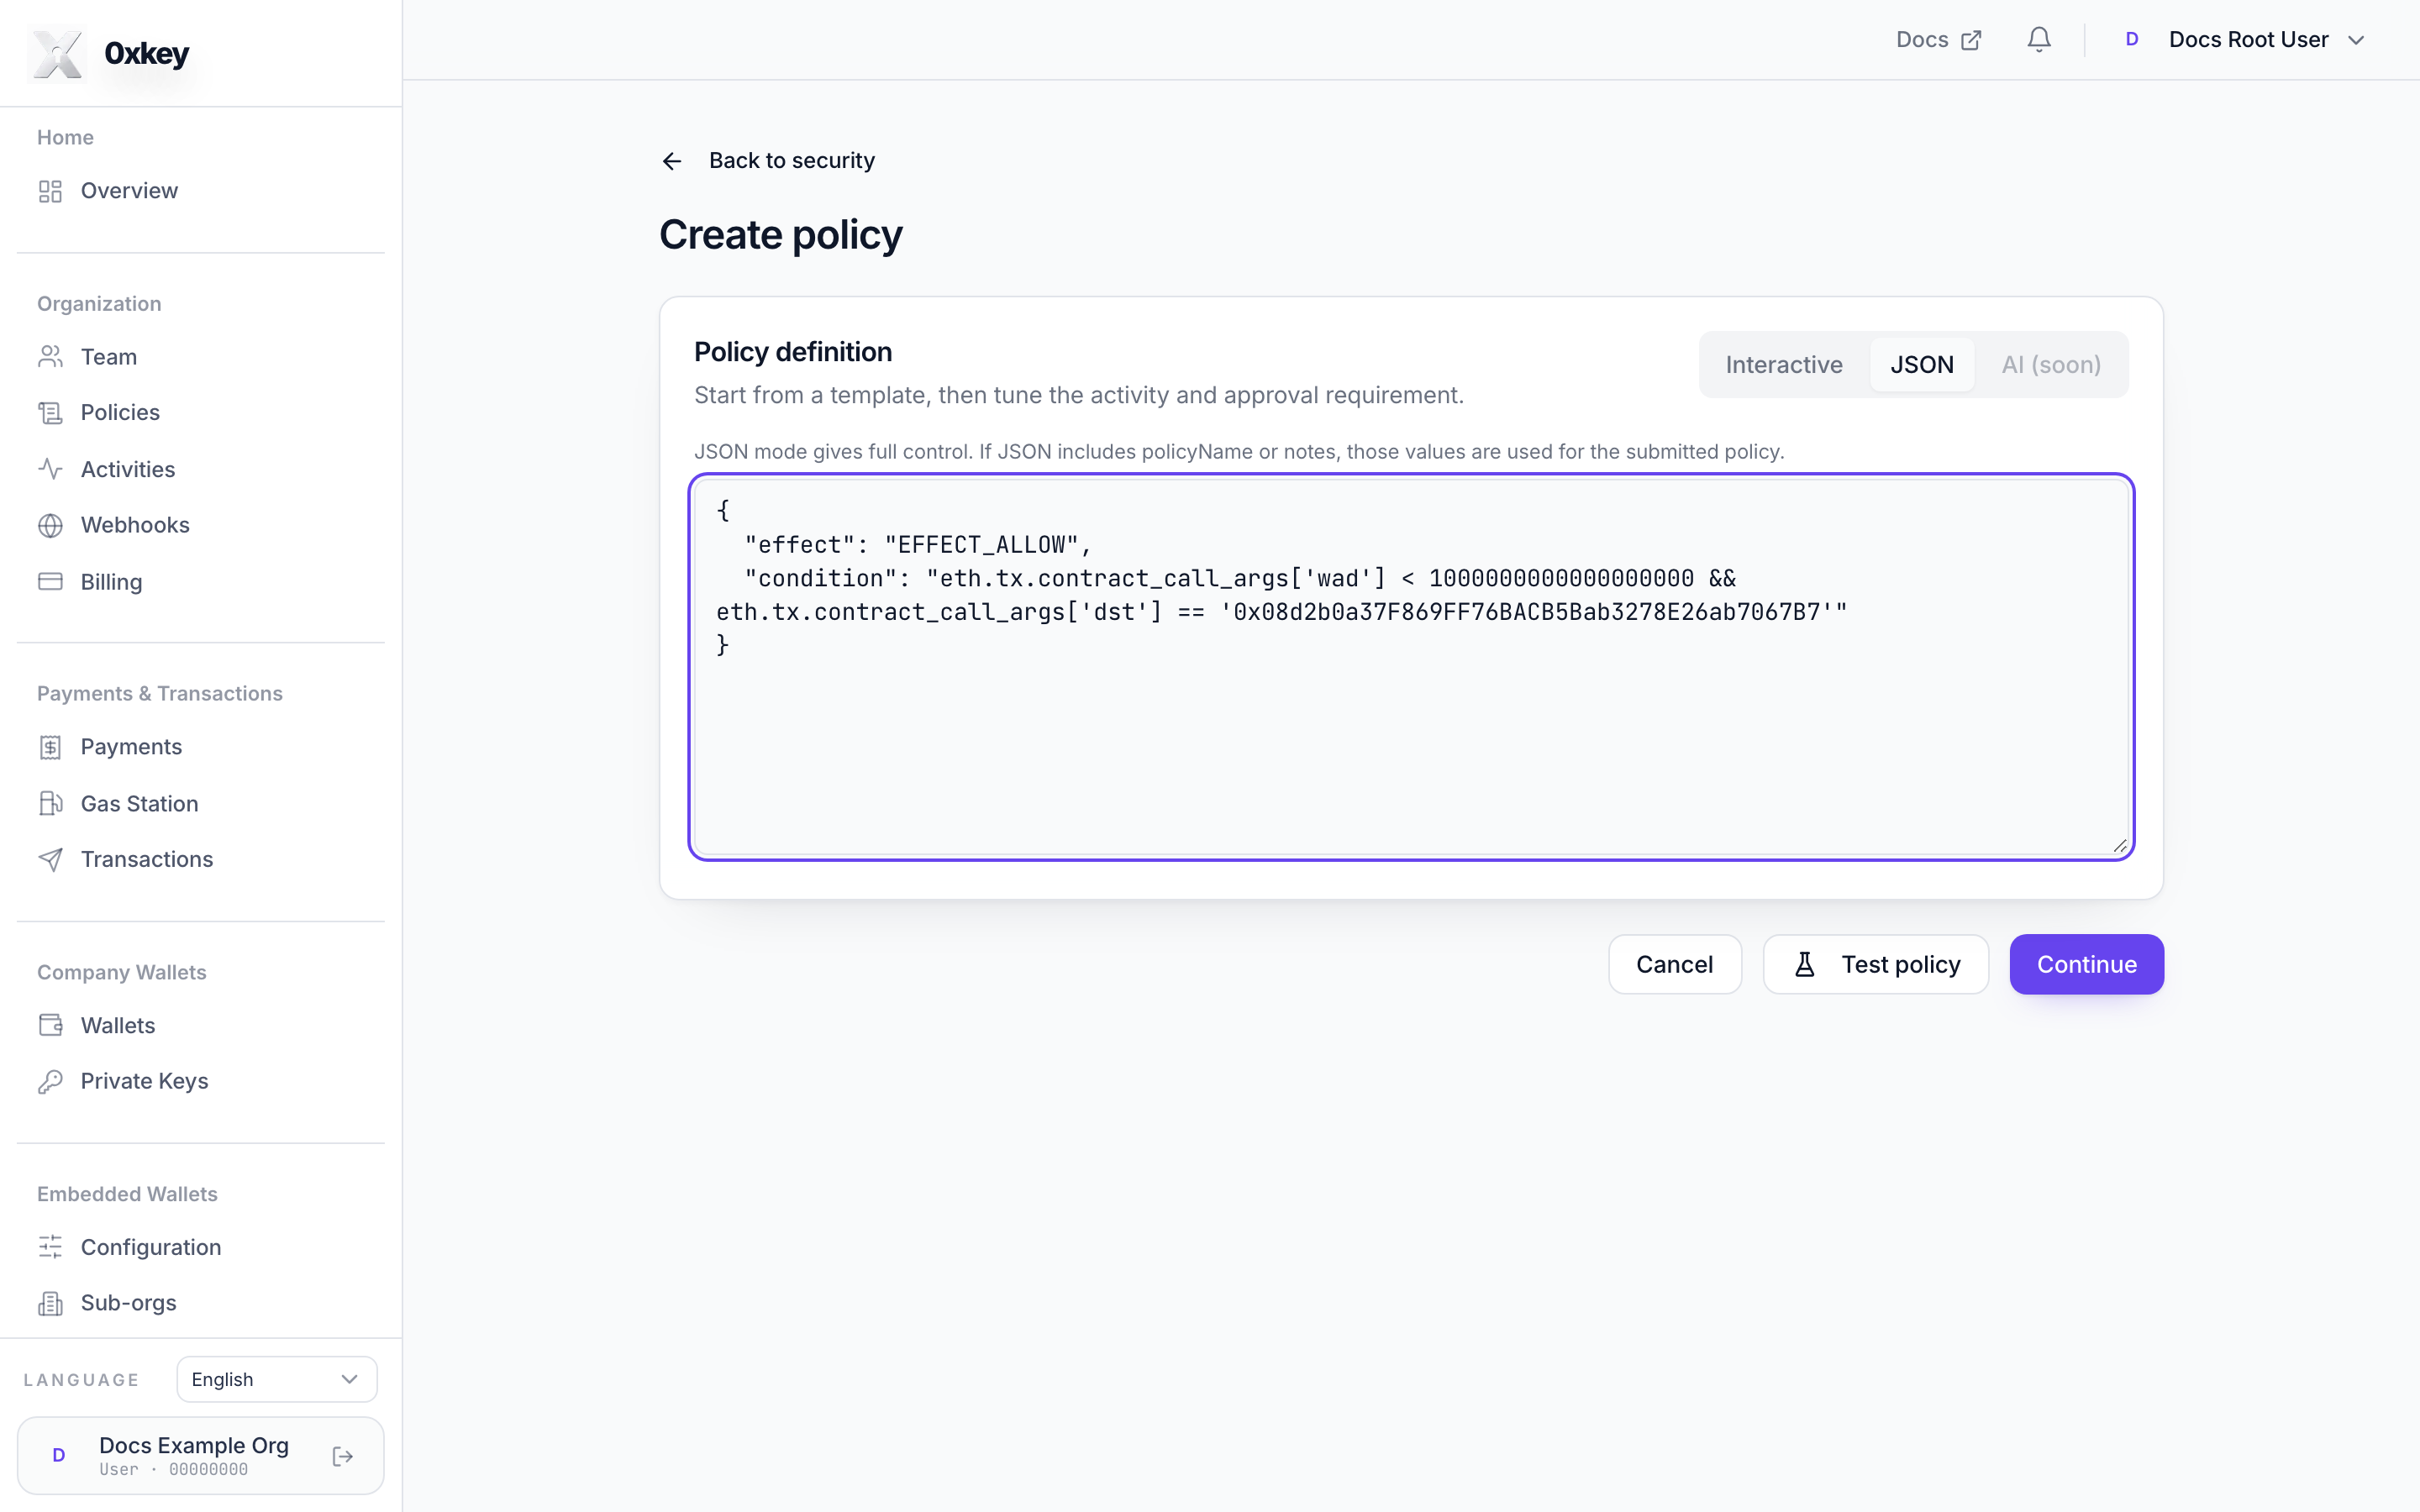Click the Oxkey logo icon
The image size is (2420, 1512).
click(x=58, y=53)
